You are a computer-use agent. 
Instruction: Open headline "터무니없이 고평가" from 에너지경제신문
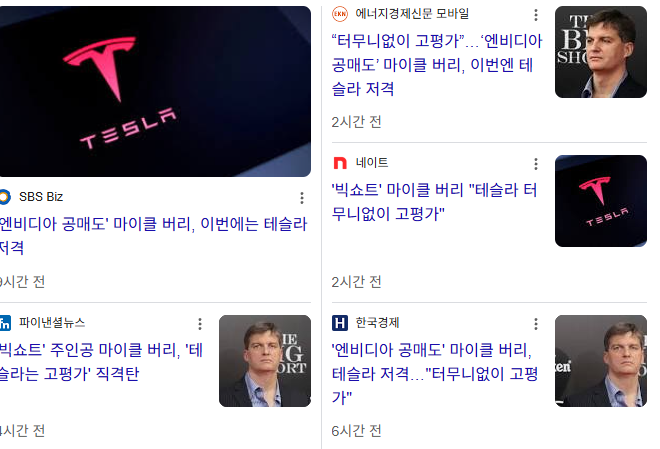click(x=437, y=65)
